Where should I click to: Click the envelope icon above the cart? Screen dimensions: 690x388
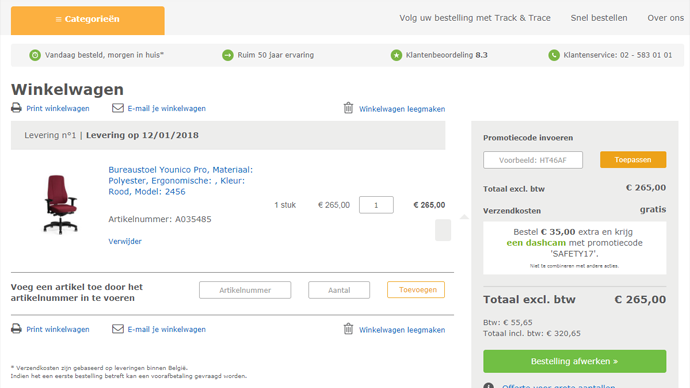pos(117,108)
